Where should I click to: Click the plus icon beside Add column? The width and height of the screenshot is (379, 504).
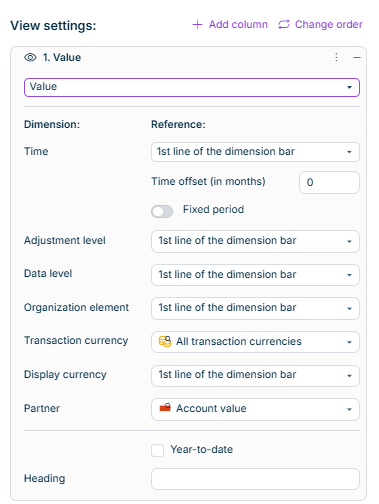(x=197, y=25)
